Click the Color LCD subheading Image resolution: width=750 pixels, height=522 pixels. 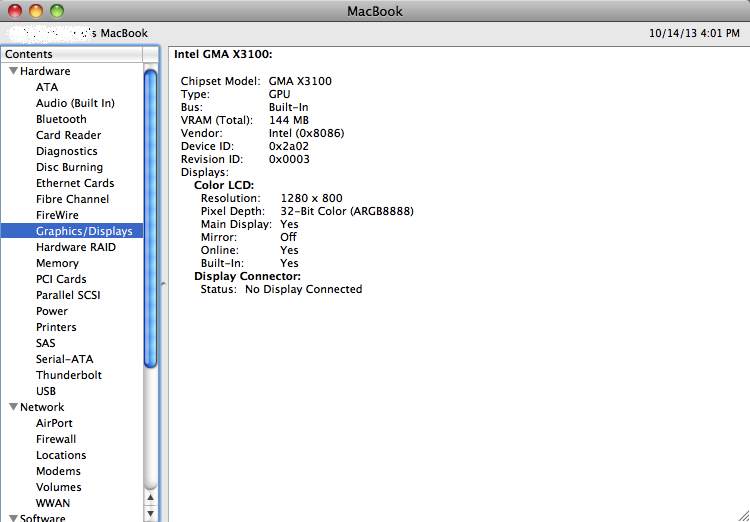(x=224, y=185)
